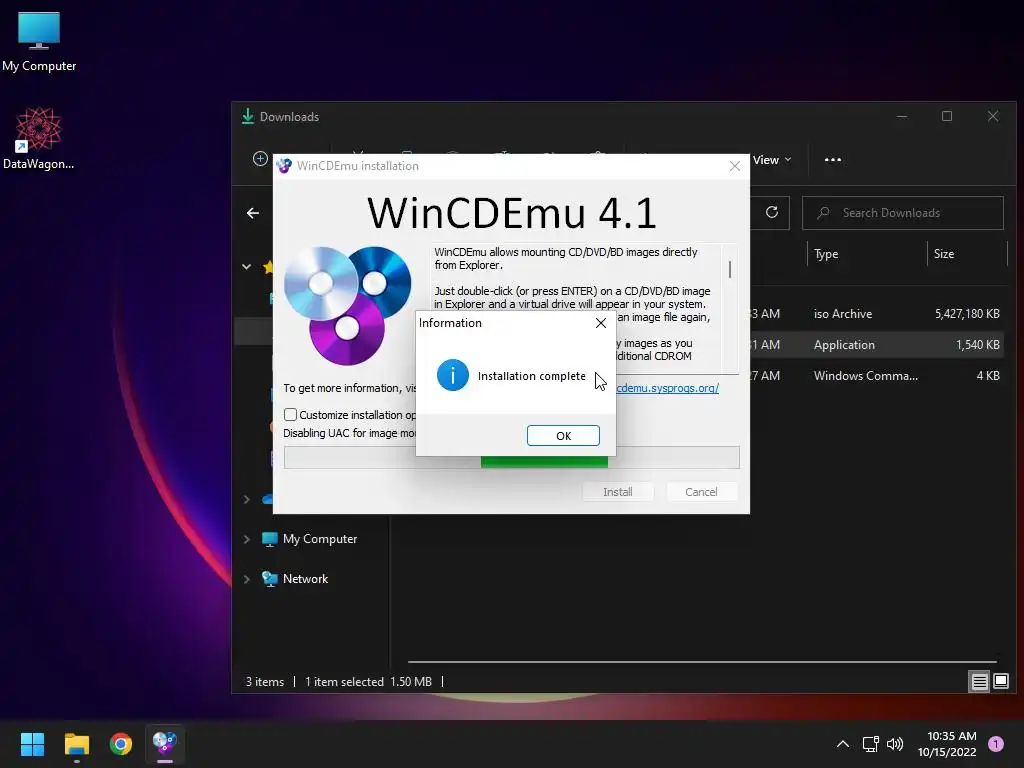
Task: Click the WinCDEmu taskbar icon
Action: click(165, 744)
